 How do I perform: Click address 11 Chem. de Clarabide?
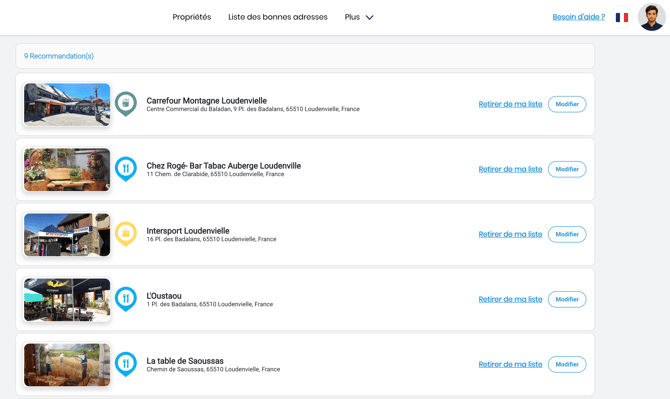pyautogui.click(x=215, y=174)
